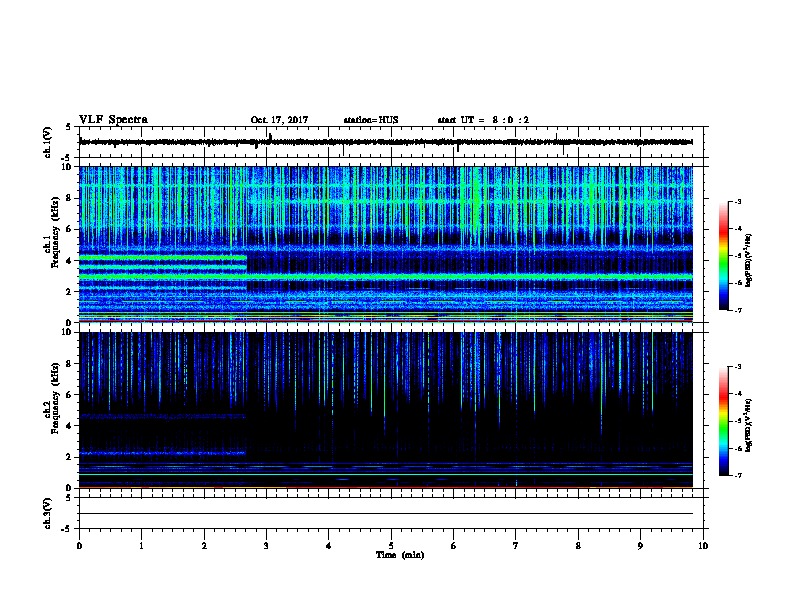The image size is (792, 612).
Task: Click the "Time (min)" x-axis label
Action: click(x=400, y=555)
